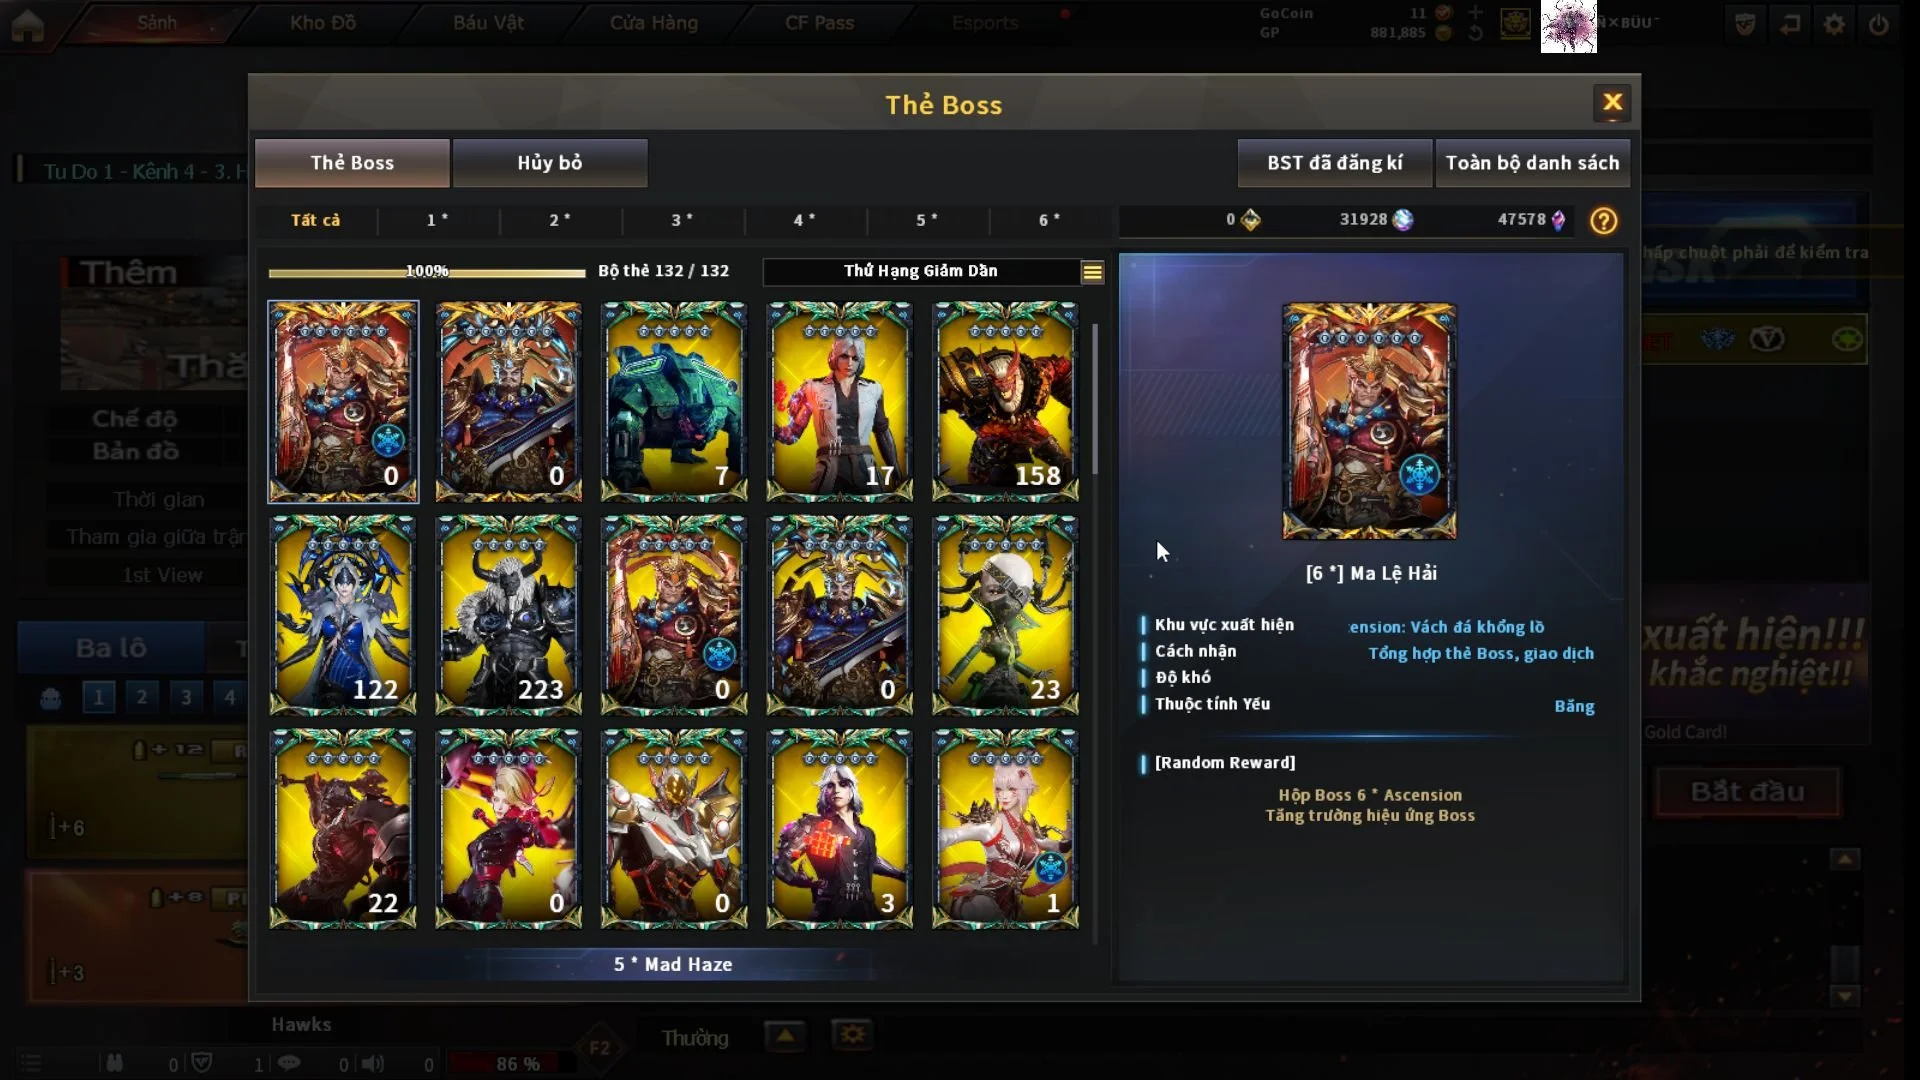Click the card list scrollbar
This screenshot has width=1920, height=1080.
[x=1095, y=400]
